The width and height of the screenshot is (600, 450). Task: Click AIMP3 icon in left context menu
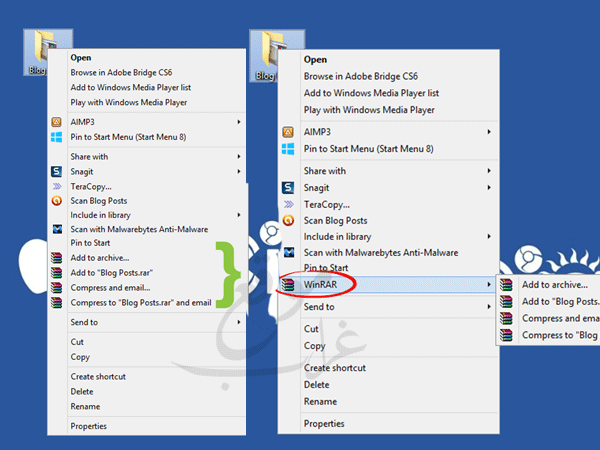[57, 122]
